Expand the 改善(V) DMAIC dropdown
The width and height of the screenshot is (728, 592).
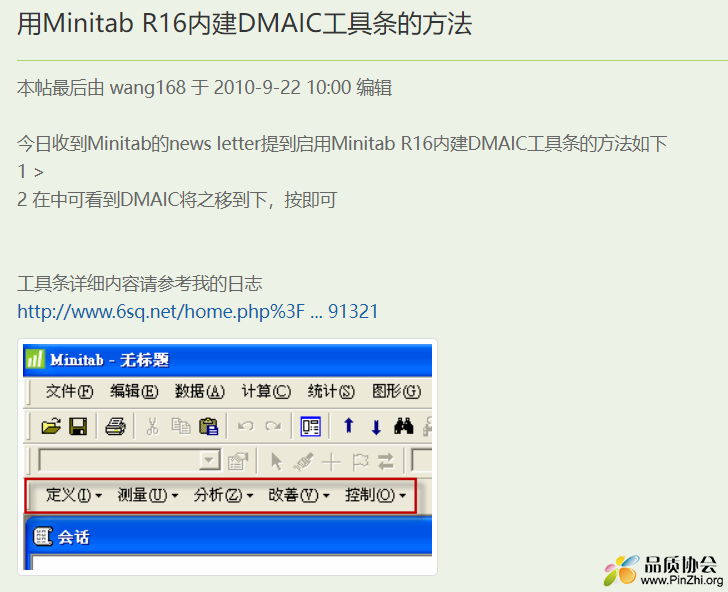(299, 495)
